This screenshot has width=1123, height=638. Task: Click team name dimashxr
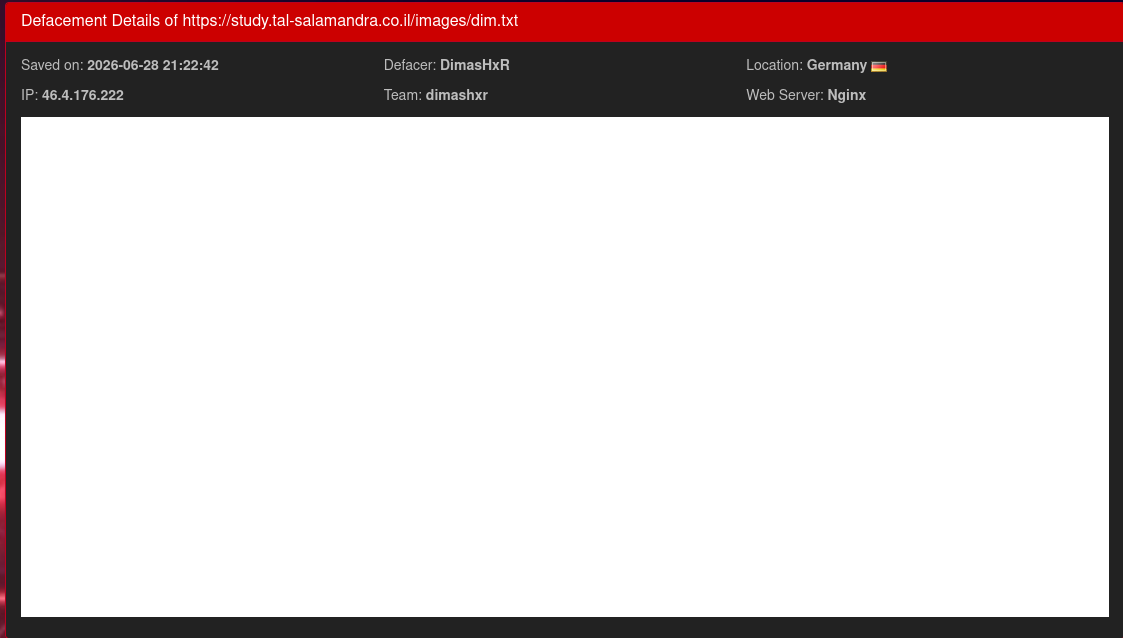(x=456, y=95)
